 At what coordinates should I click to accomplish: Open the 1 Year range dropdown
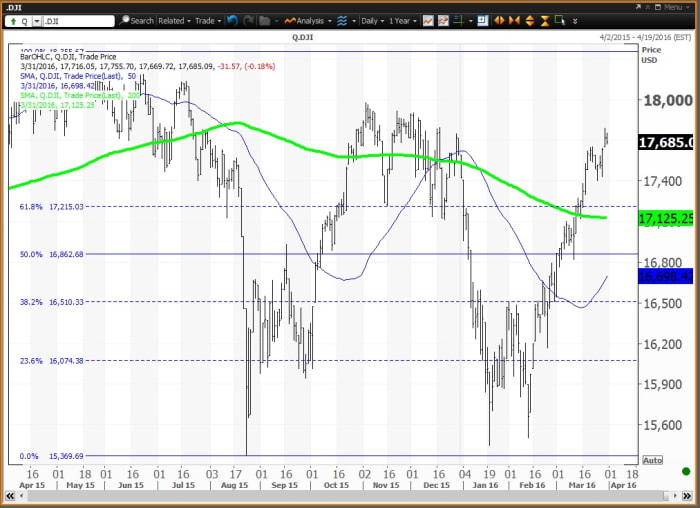[x=403, y=21]
